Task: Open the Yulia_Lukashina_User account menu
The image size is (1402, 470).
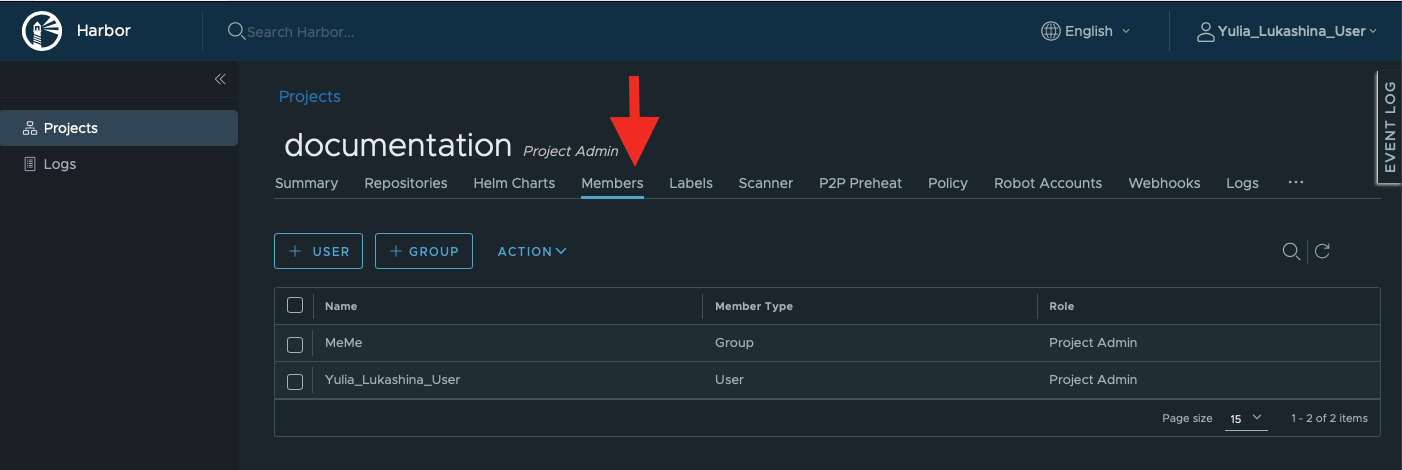Action: coord(1287,31)
